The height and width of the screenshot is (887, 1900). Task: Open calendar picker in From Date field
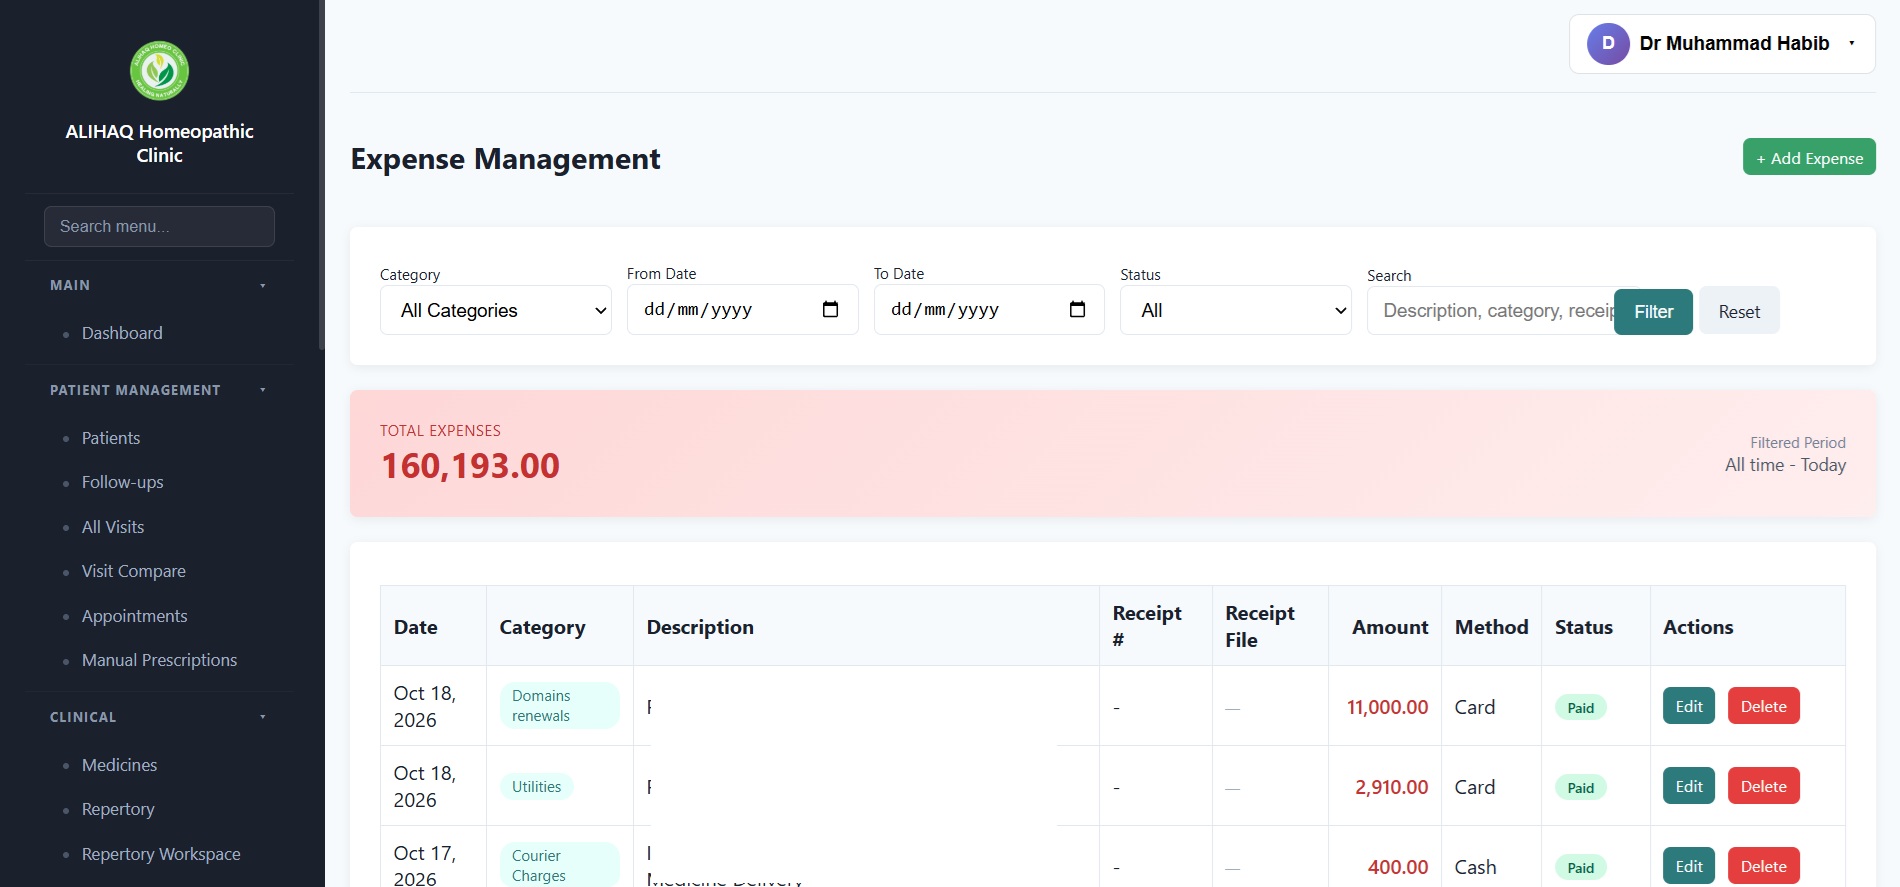830,309
